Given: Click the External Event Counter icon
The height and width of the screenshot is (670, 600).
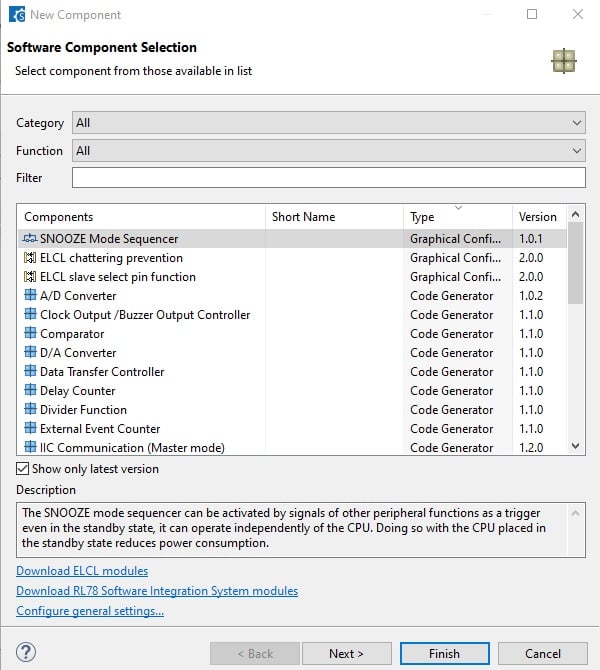Looking at the screenshot, I should [x=30, y=429].
